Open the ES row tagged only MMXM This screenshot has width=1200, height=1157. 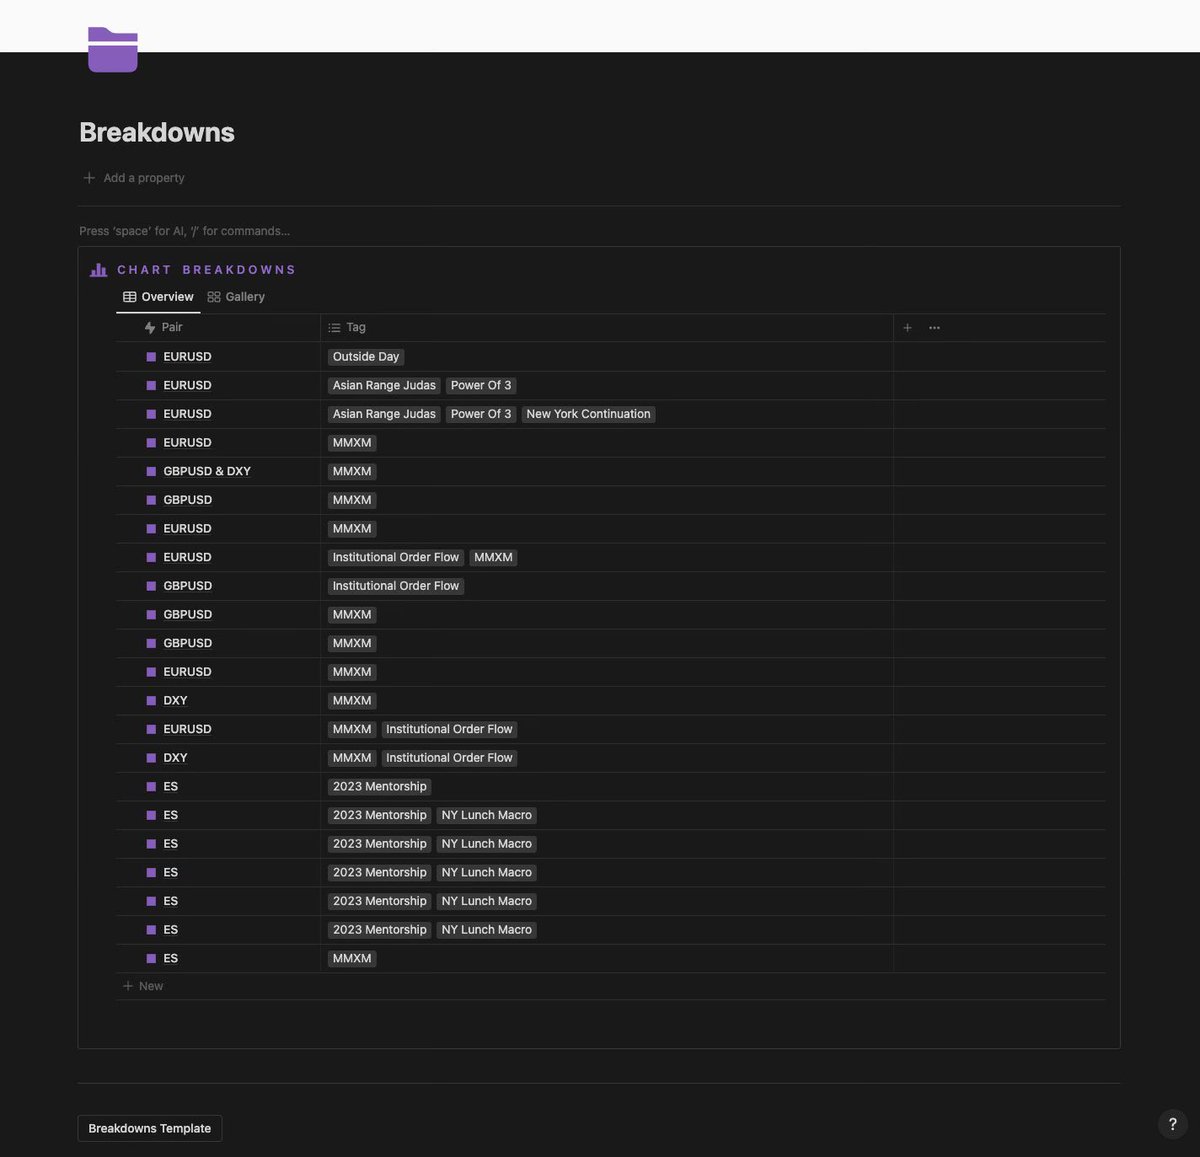click(x=170, y=958)
